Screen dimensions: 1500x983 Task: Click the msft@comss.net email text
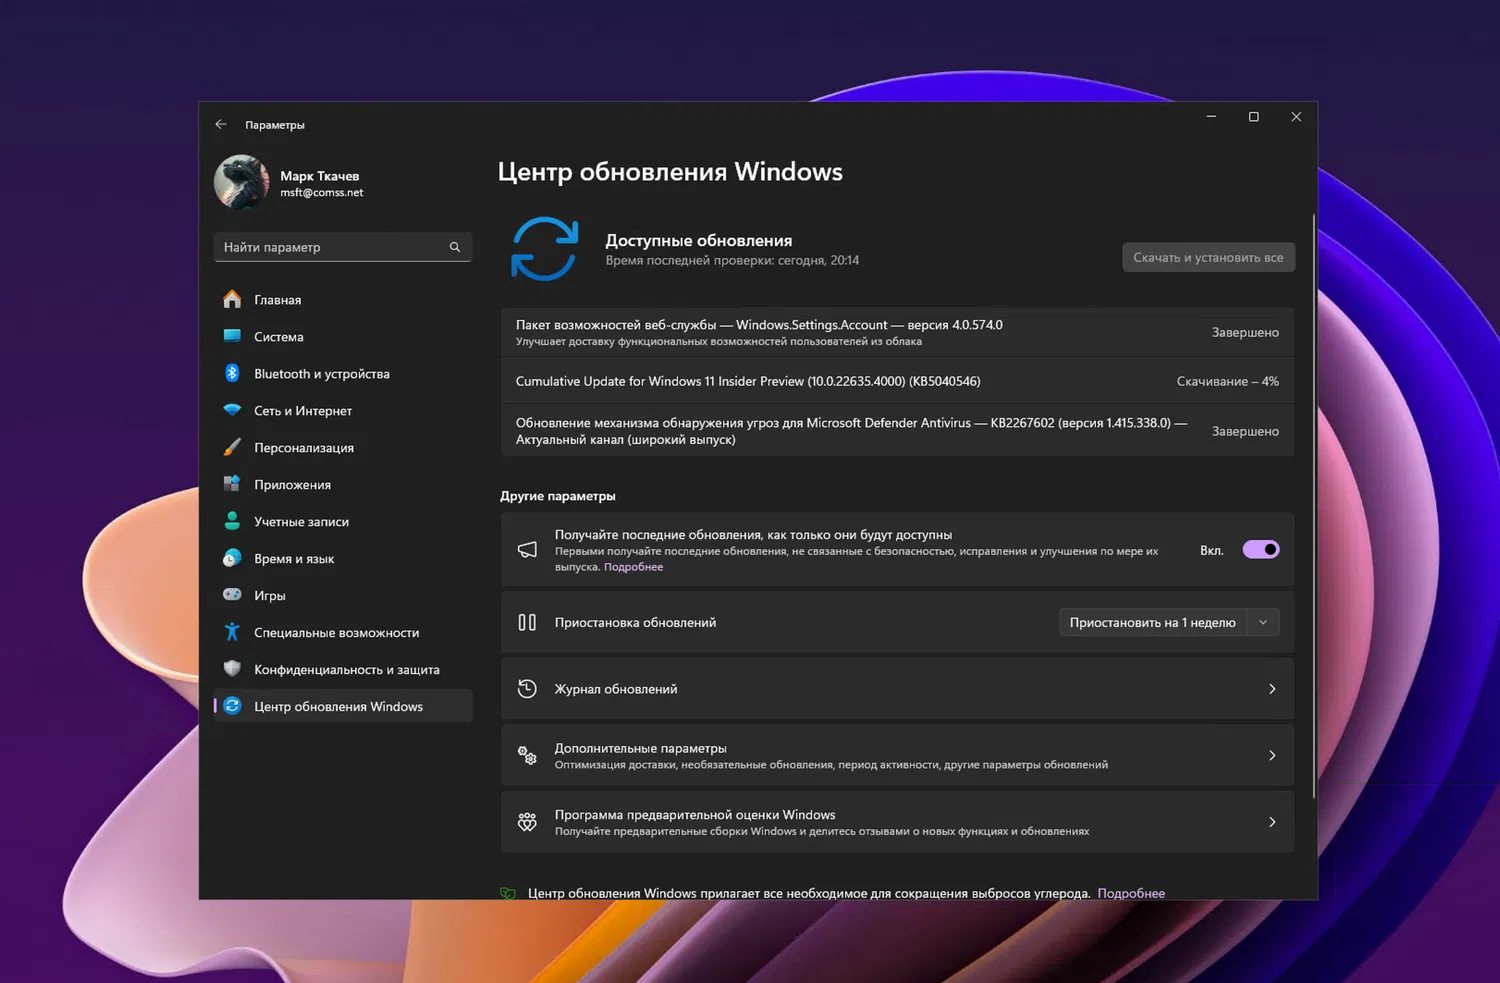pos(321,193)
